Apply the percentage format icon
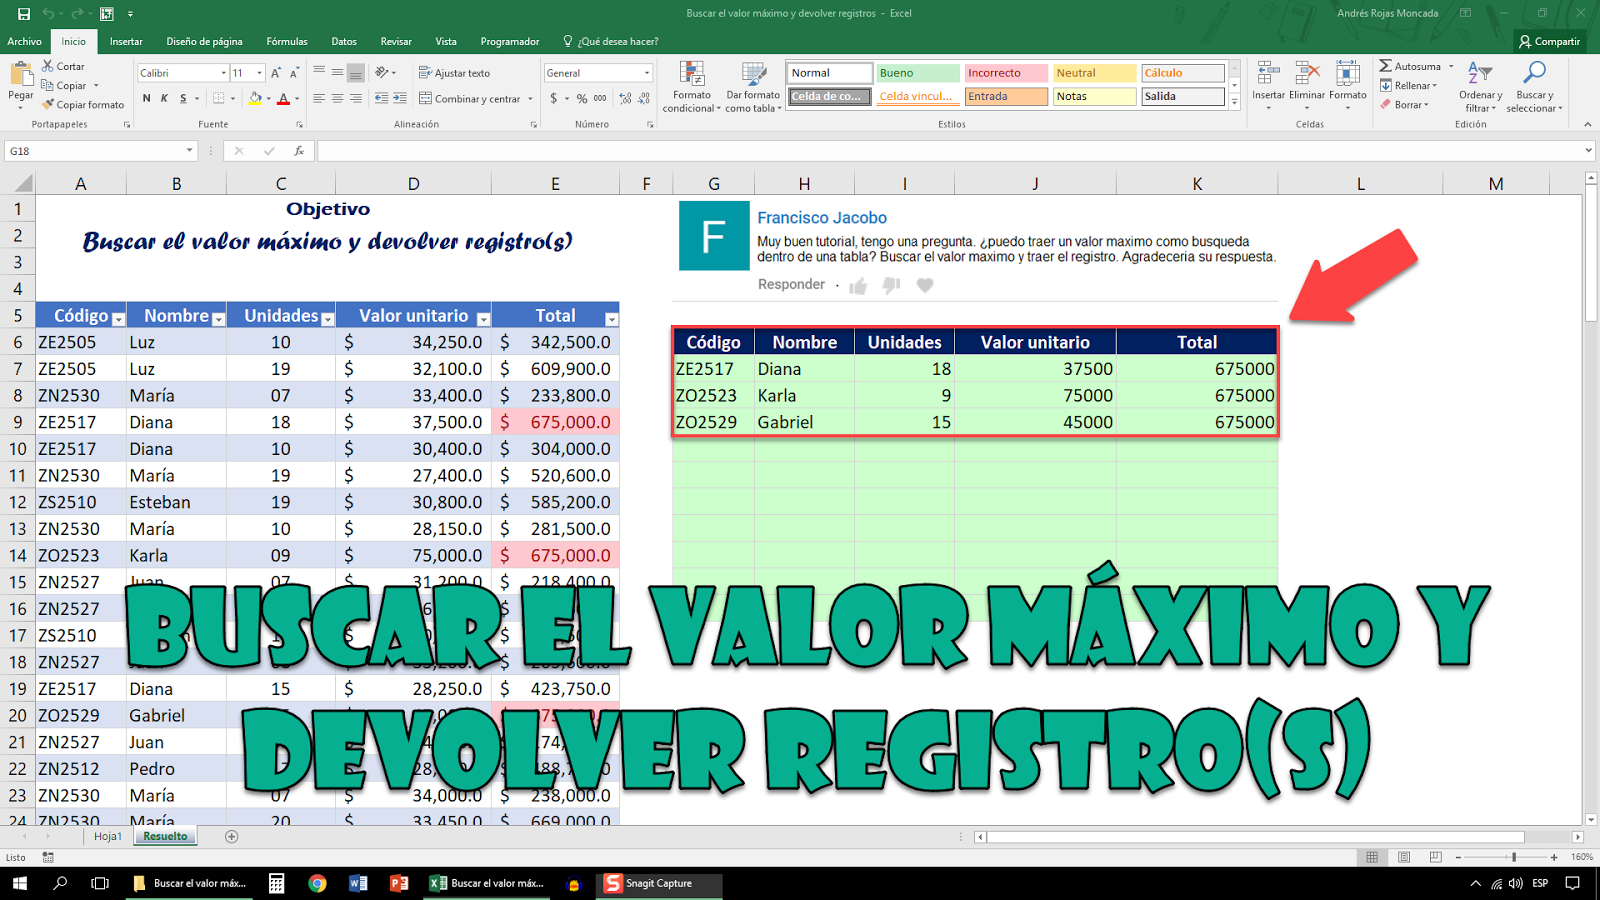The image size is (1600, 900). [x=581, y=100]
